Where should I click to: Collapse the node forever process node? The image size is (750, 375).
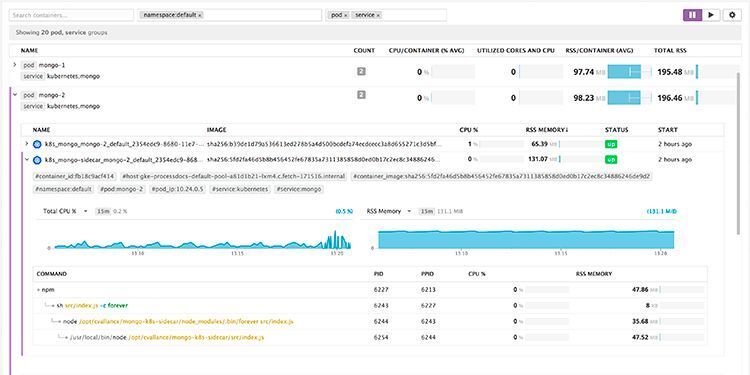[59, 321]
